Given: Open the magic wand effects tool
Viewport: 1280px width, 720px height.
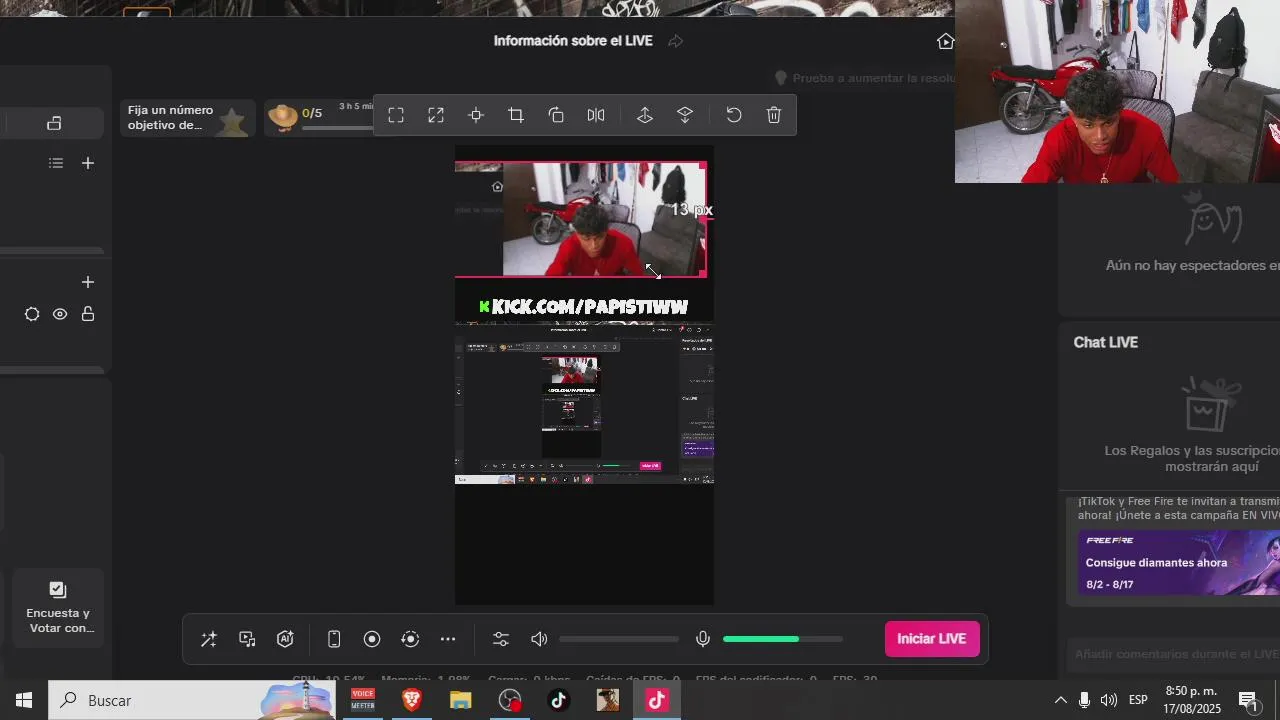Looking at the screenshot, I should (x=209, y=639).
